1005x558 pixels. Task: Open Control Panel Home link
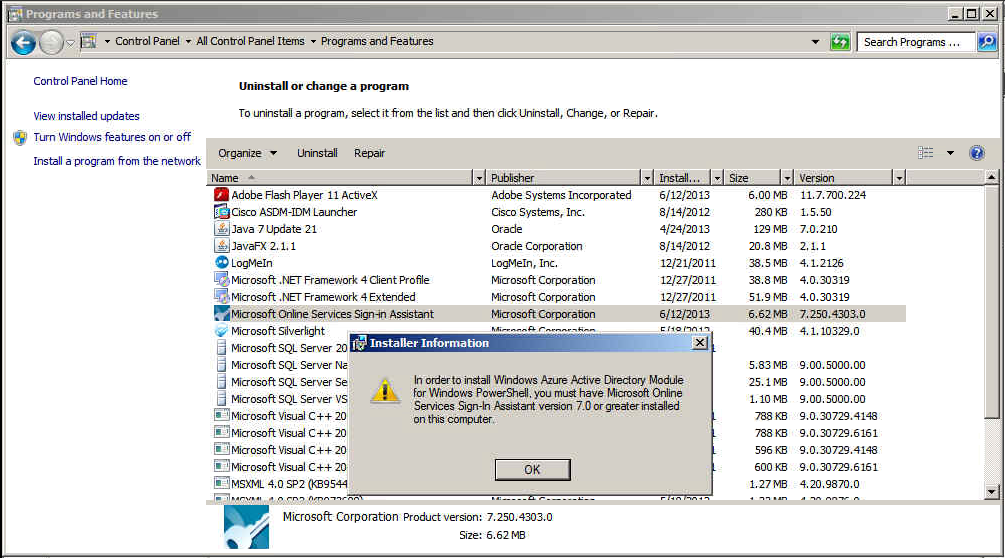pos(80,81)
